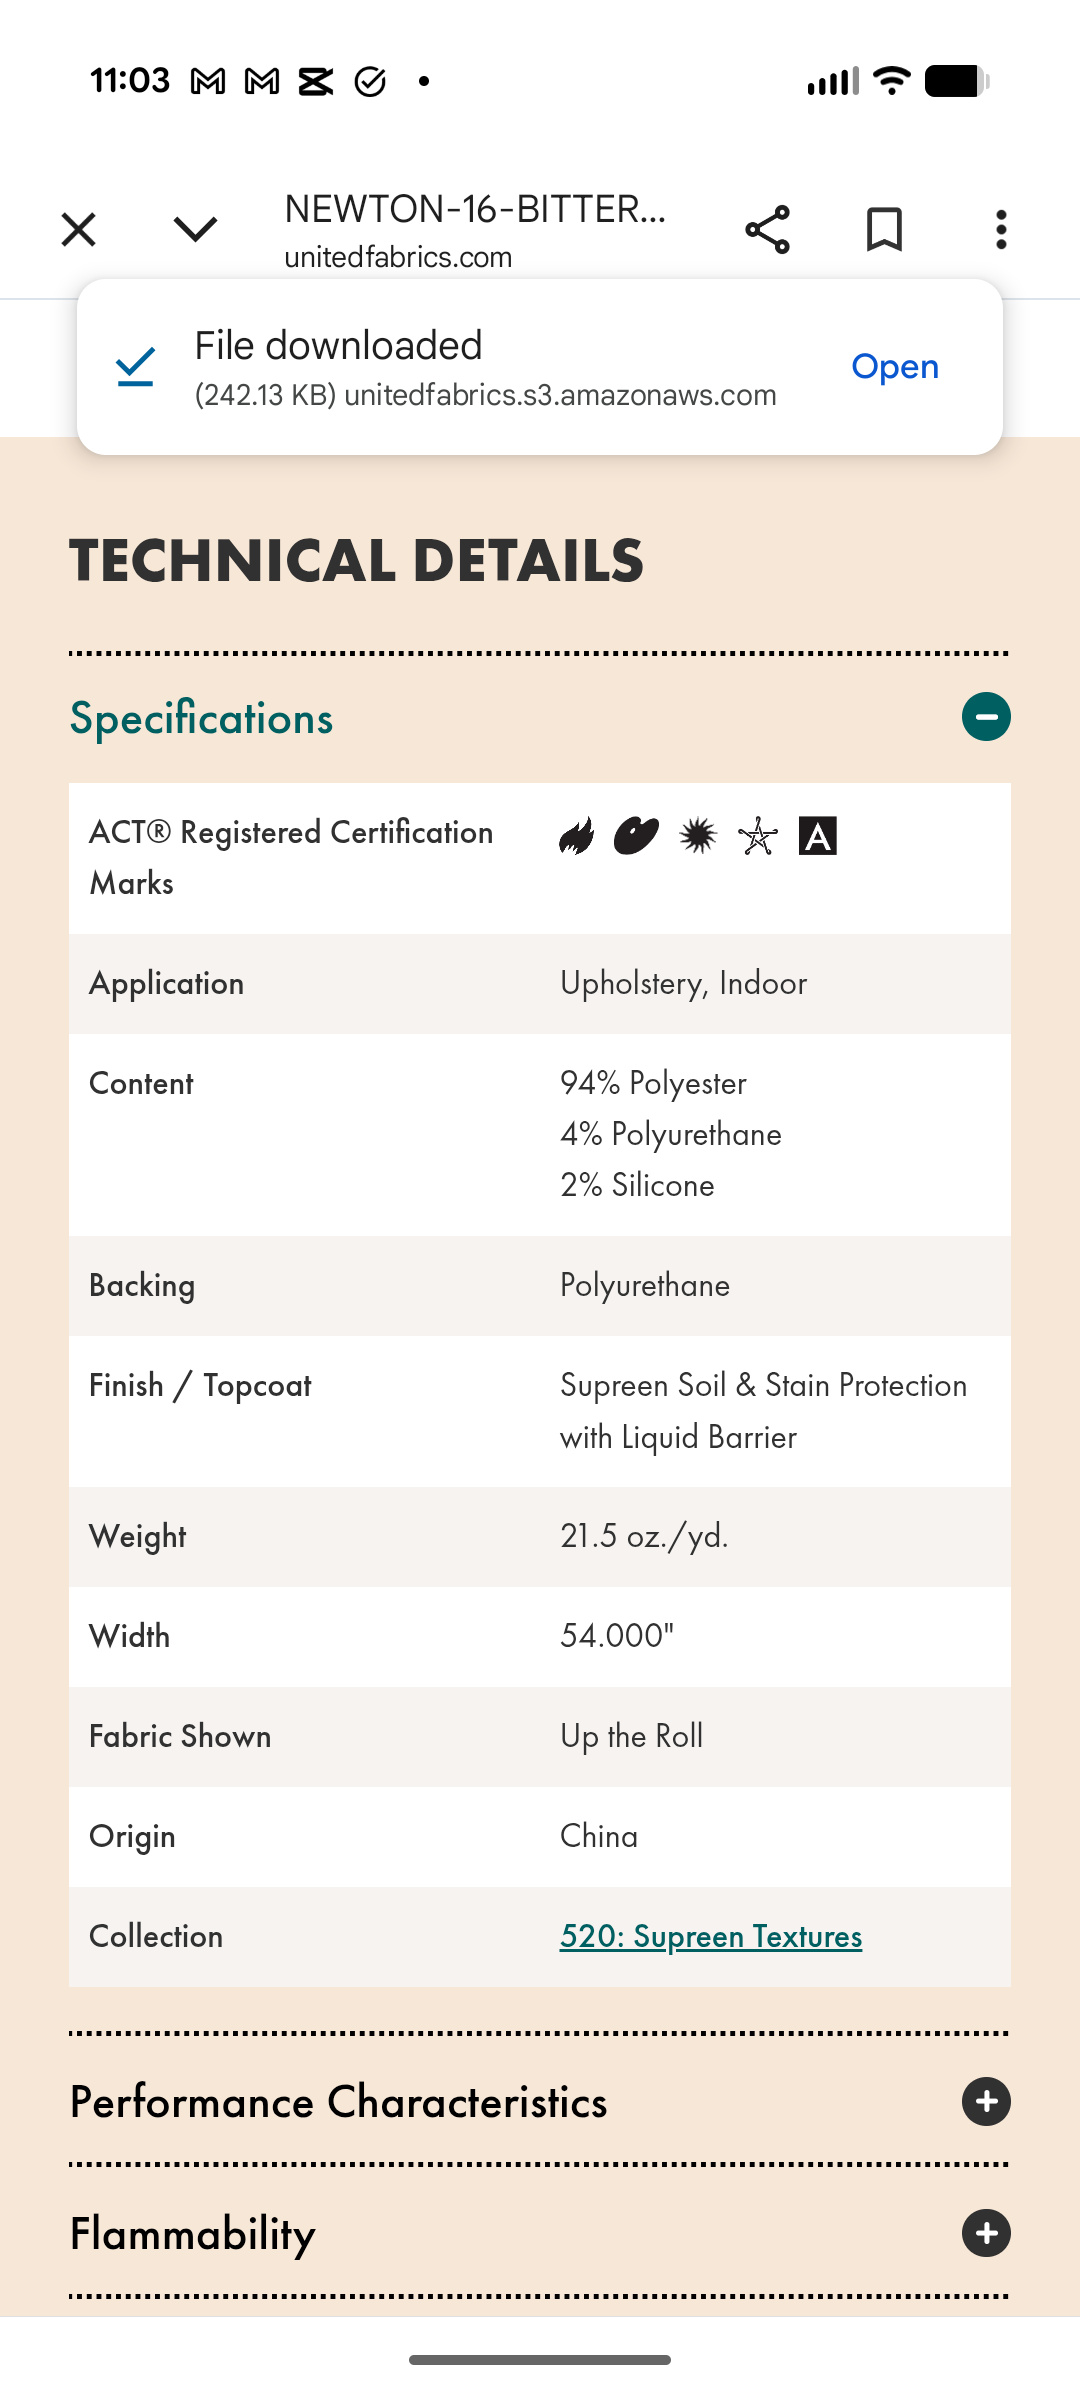
Task: Follow the 520: Supreen Textures link
Action: [x=711, y=1936]
